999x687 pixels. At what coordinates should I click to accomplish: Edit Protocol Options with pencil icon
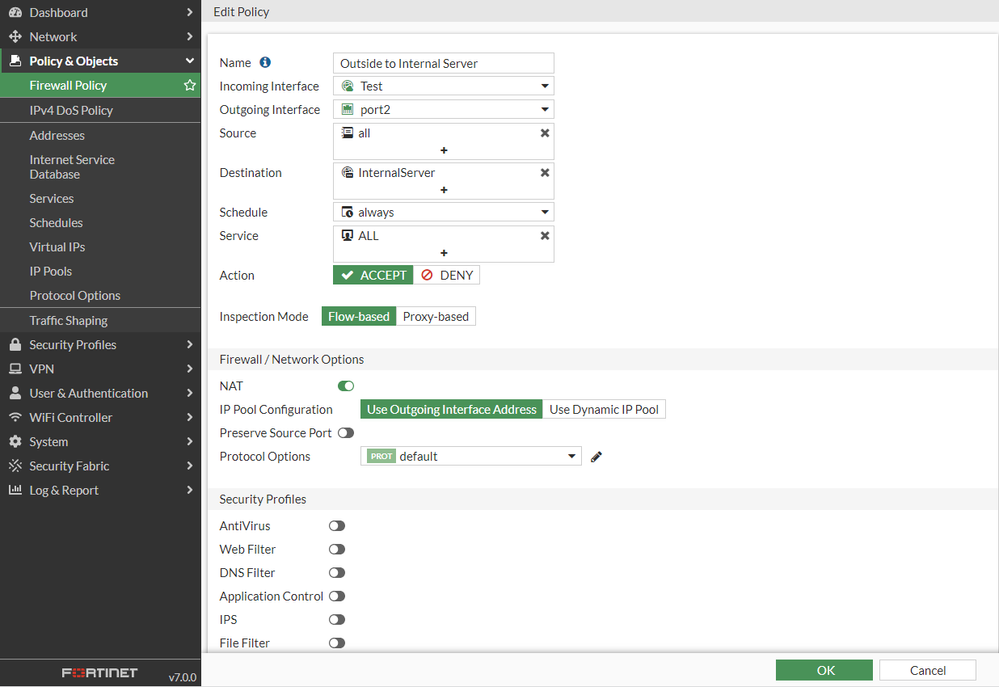click(596, 456)
